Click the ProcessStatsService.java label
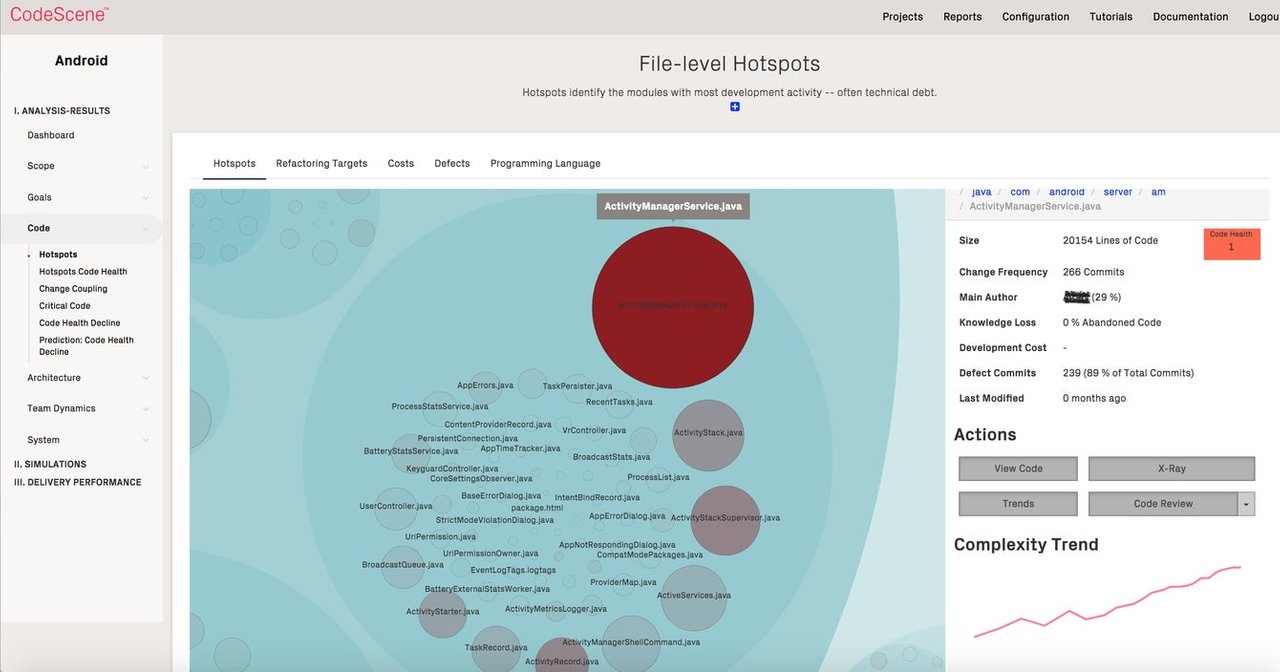Image resolution: width=1280 pixels, height=672 pixels. (x=440, y=408)
